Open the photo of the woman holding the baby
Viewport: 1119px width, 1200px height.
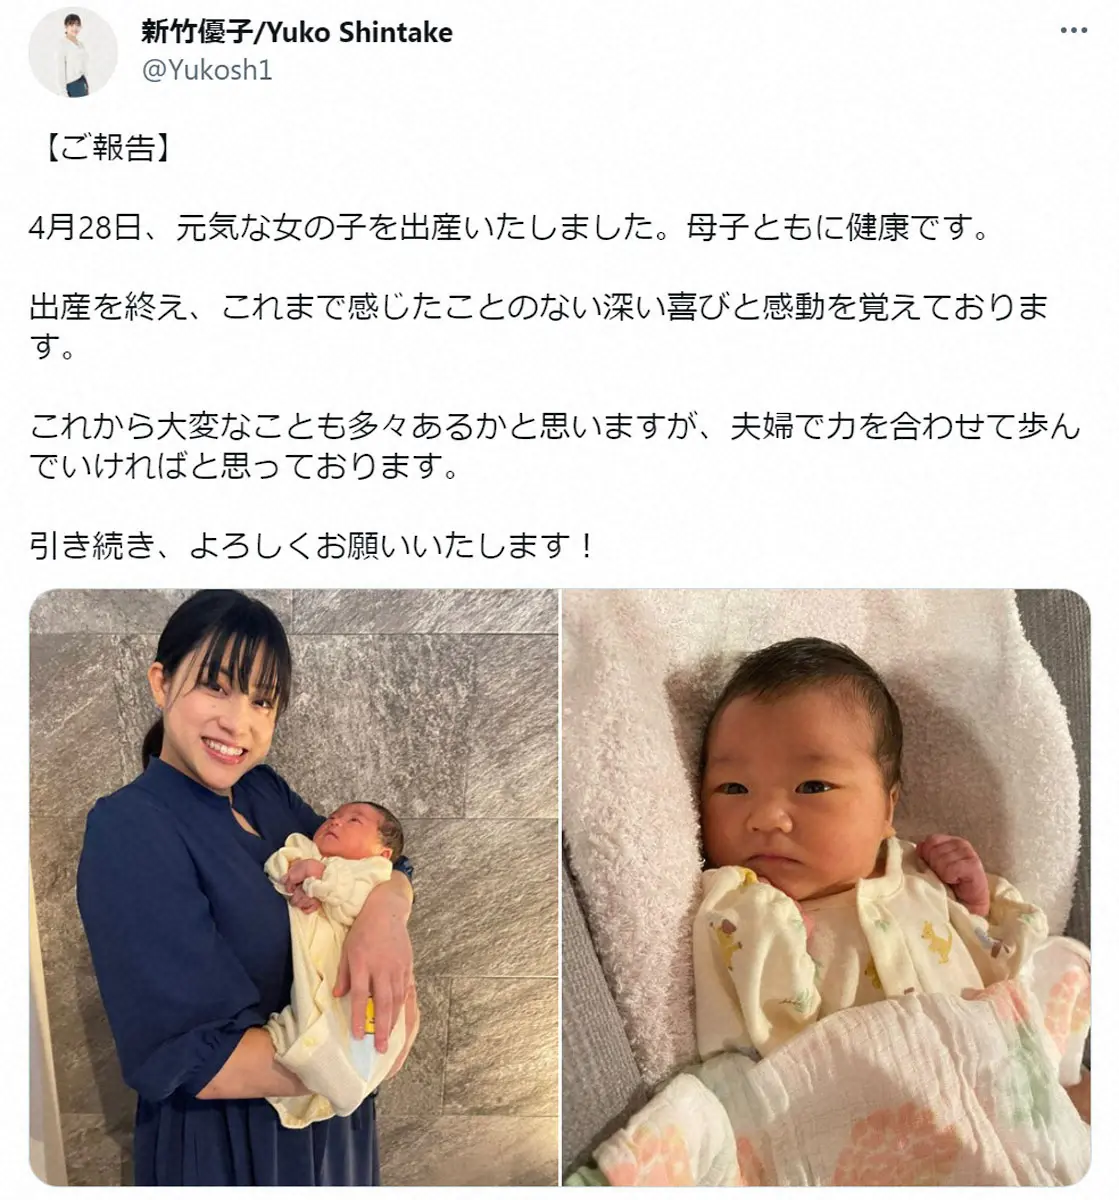pos(294,887)
